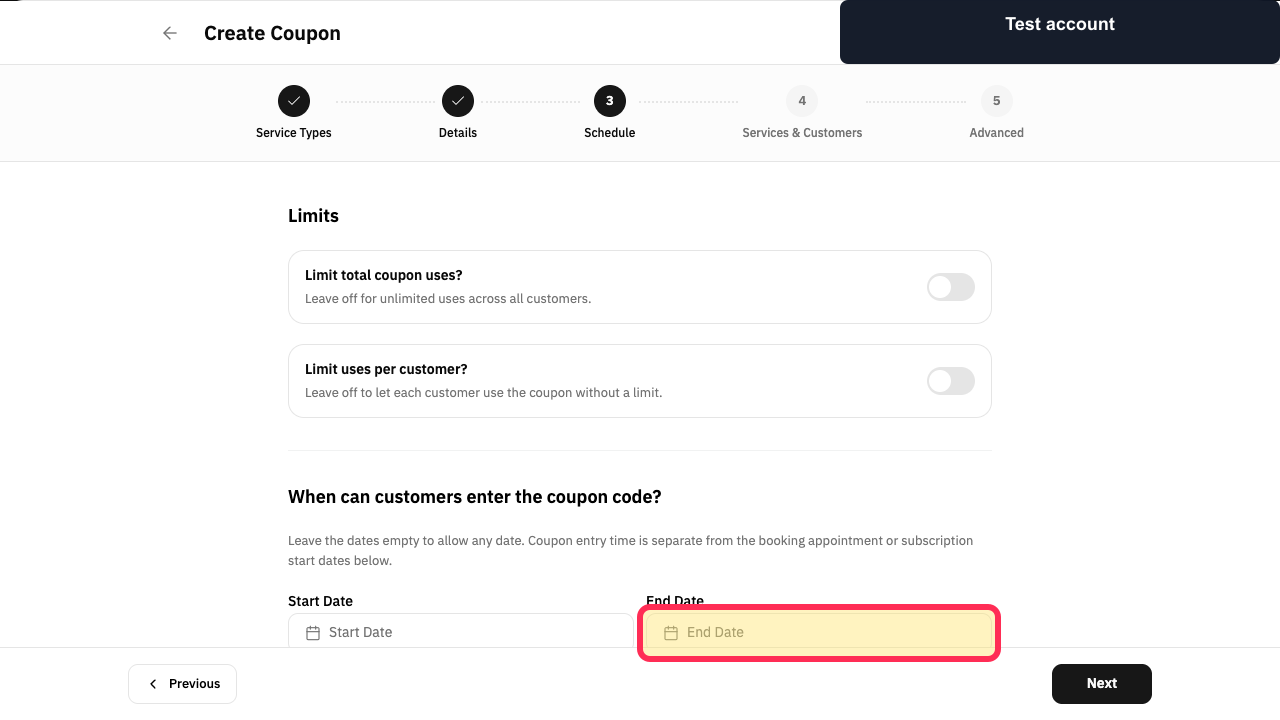The width and height of the screenshot is (1280, 720).
Task: Click the Previous button chevron
Action: tap(153, 684)
